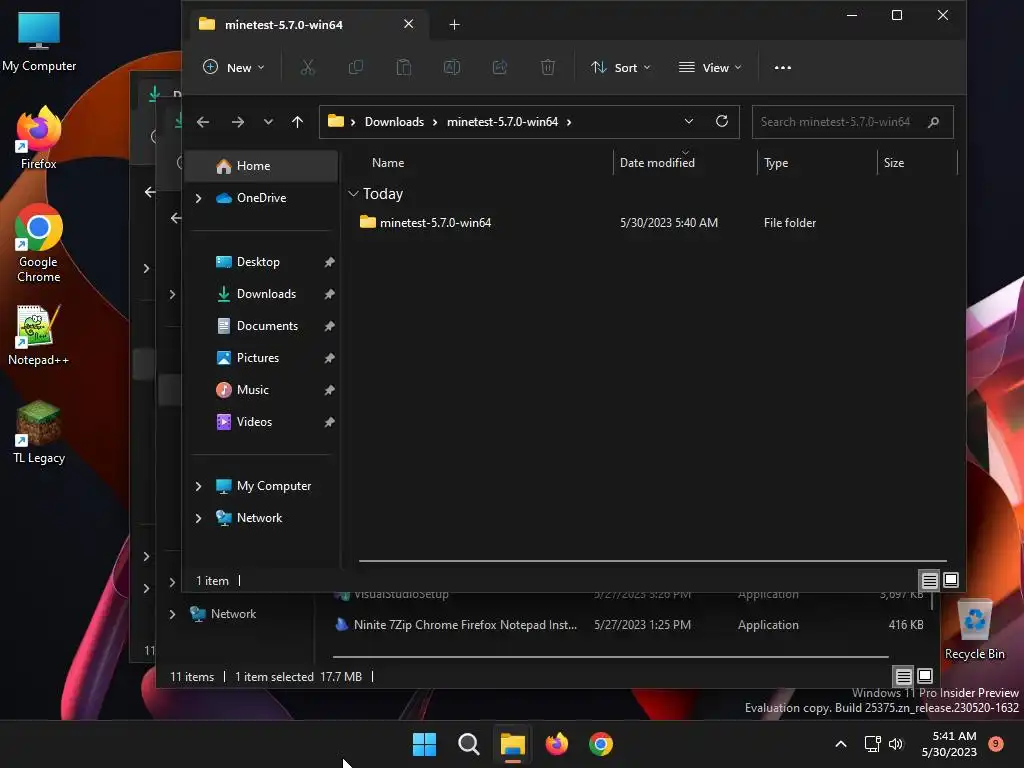The image size is (1024, 768).
Task: Switch to details view layout icon
Action: pos(929,580)
